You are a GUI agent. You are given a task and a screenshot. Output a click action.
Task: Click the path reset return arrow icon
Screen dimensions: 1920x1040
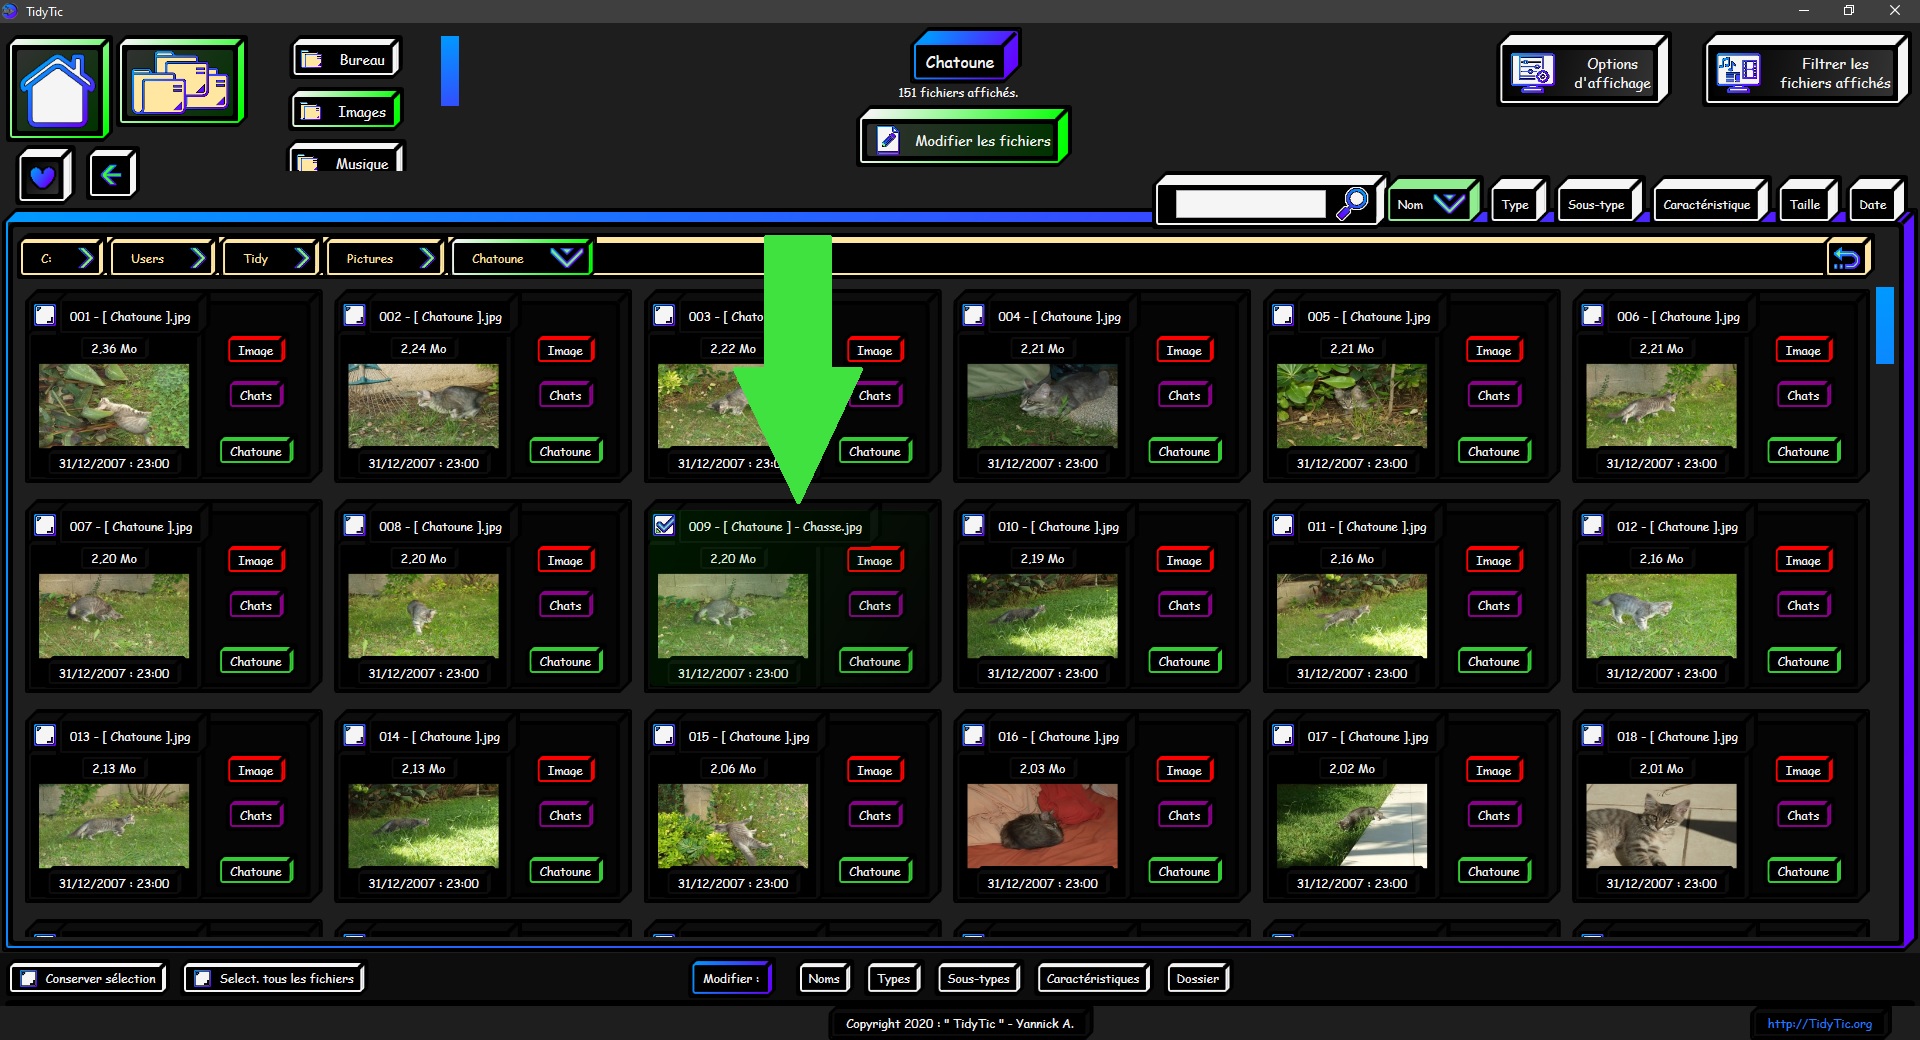pyautogui.click(x=1846, y=259)
